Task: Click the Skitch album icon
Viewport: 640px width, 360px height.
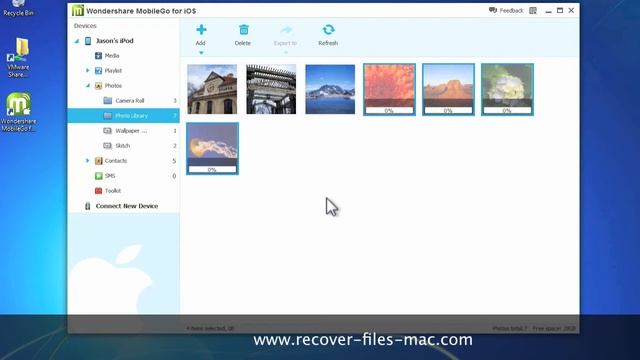Action: pyautogui.click(x=108, y=146)
